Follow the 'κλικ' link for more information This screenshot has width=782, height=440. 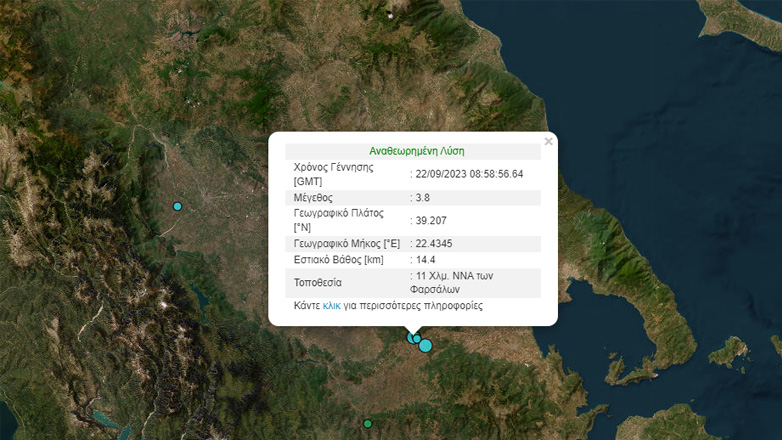pyautogui.click(x=332, y=305)
